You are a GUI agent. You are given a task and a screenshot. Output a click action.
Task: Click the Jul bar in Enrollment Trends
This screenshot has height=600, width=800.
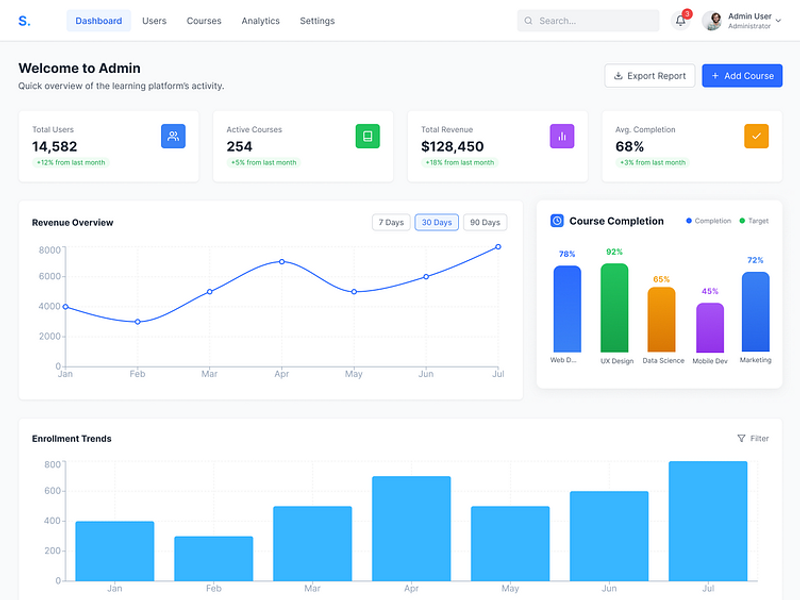pyautogui.click(x=708, y=521)
